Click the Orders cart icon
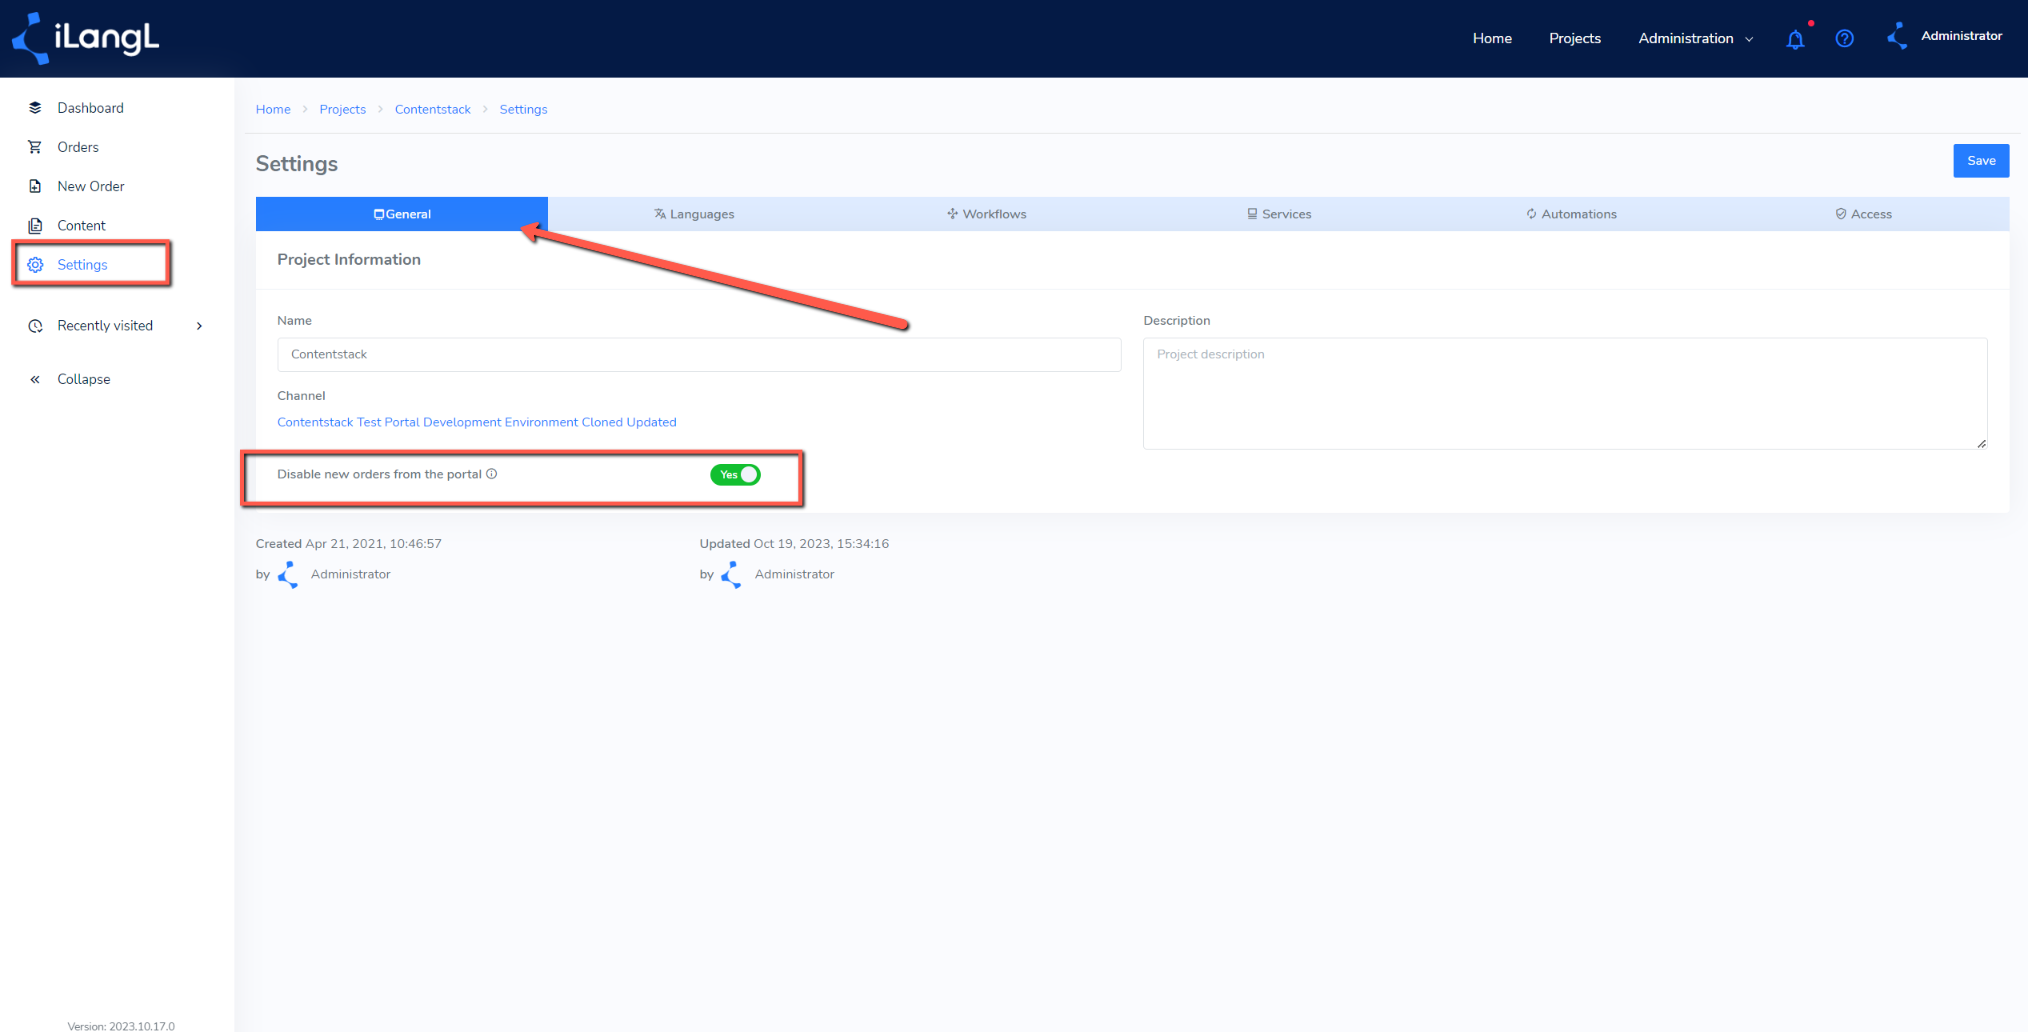Image resolution: width=2028 pixels, height=1032 pixels. (x=35, y=147)
